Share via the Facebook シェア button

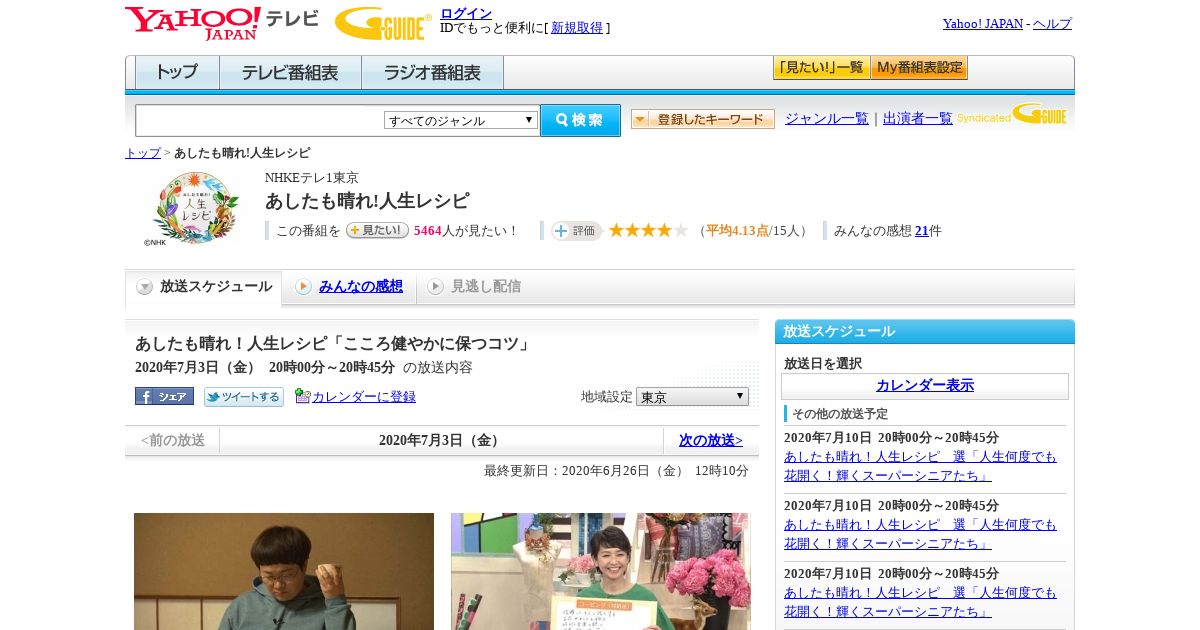pos(164,396)
